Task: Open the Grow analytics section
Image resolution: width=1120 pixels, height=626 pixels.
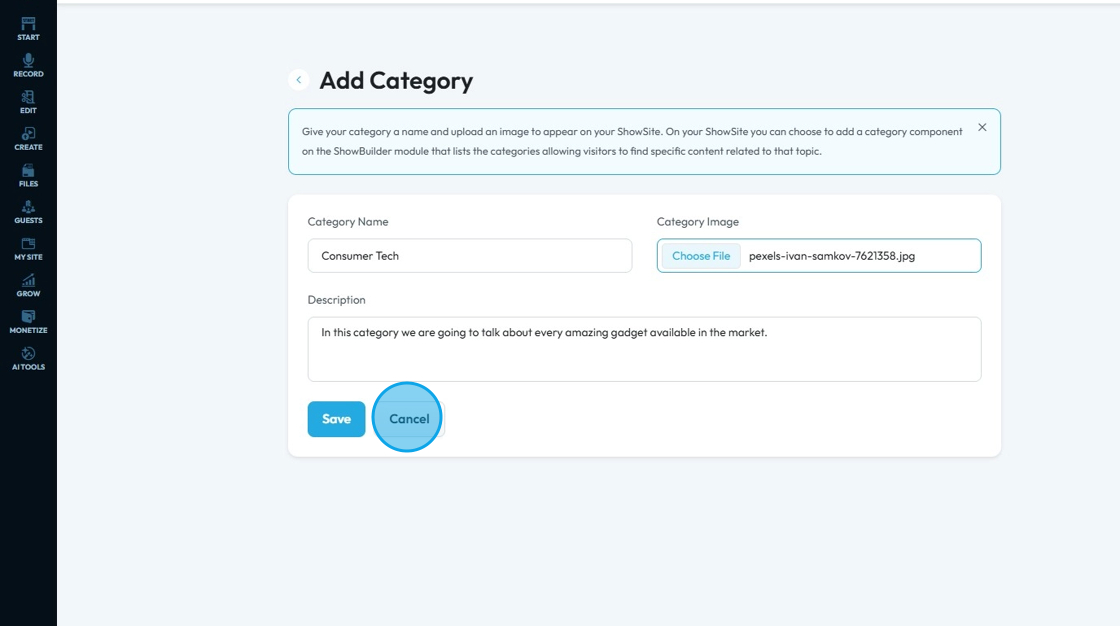Action: pyautogui.click(x=28, y=285)
